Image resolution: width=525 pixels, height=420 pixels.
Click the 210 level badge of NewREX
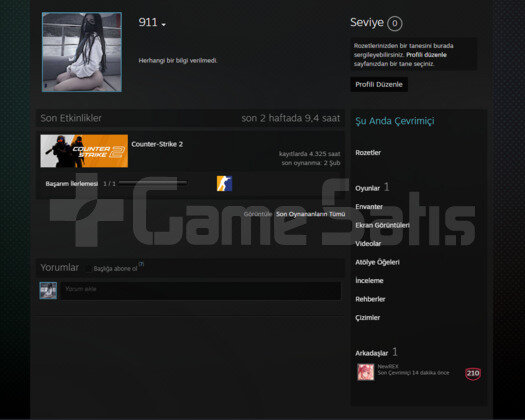point(473,373)
